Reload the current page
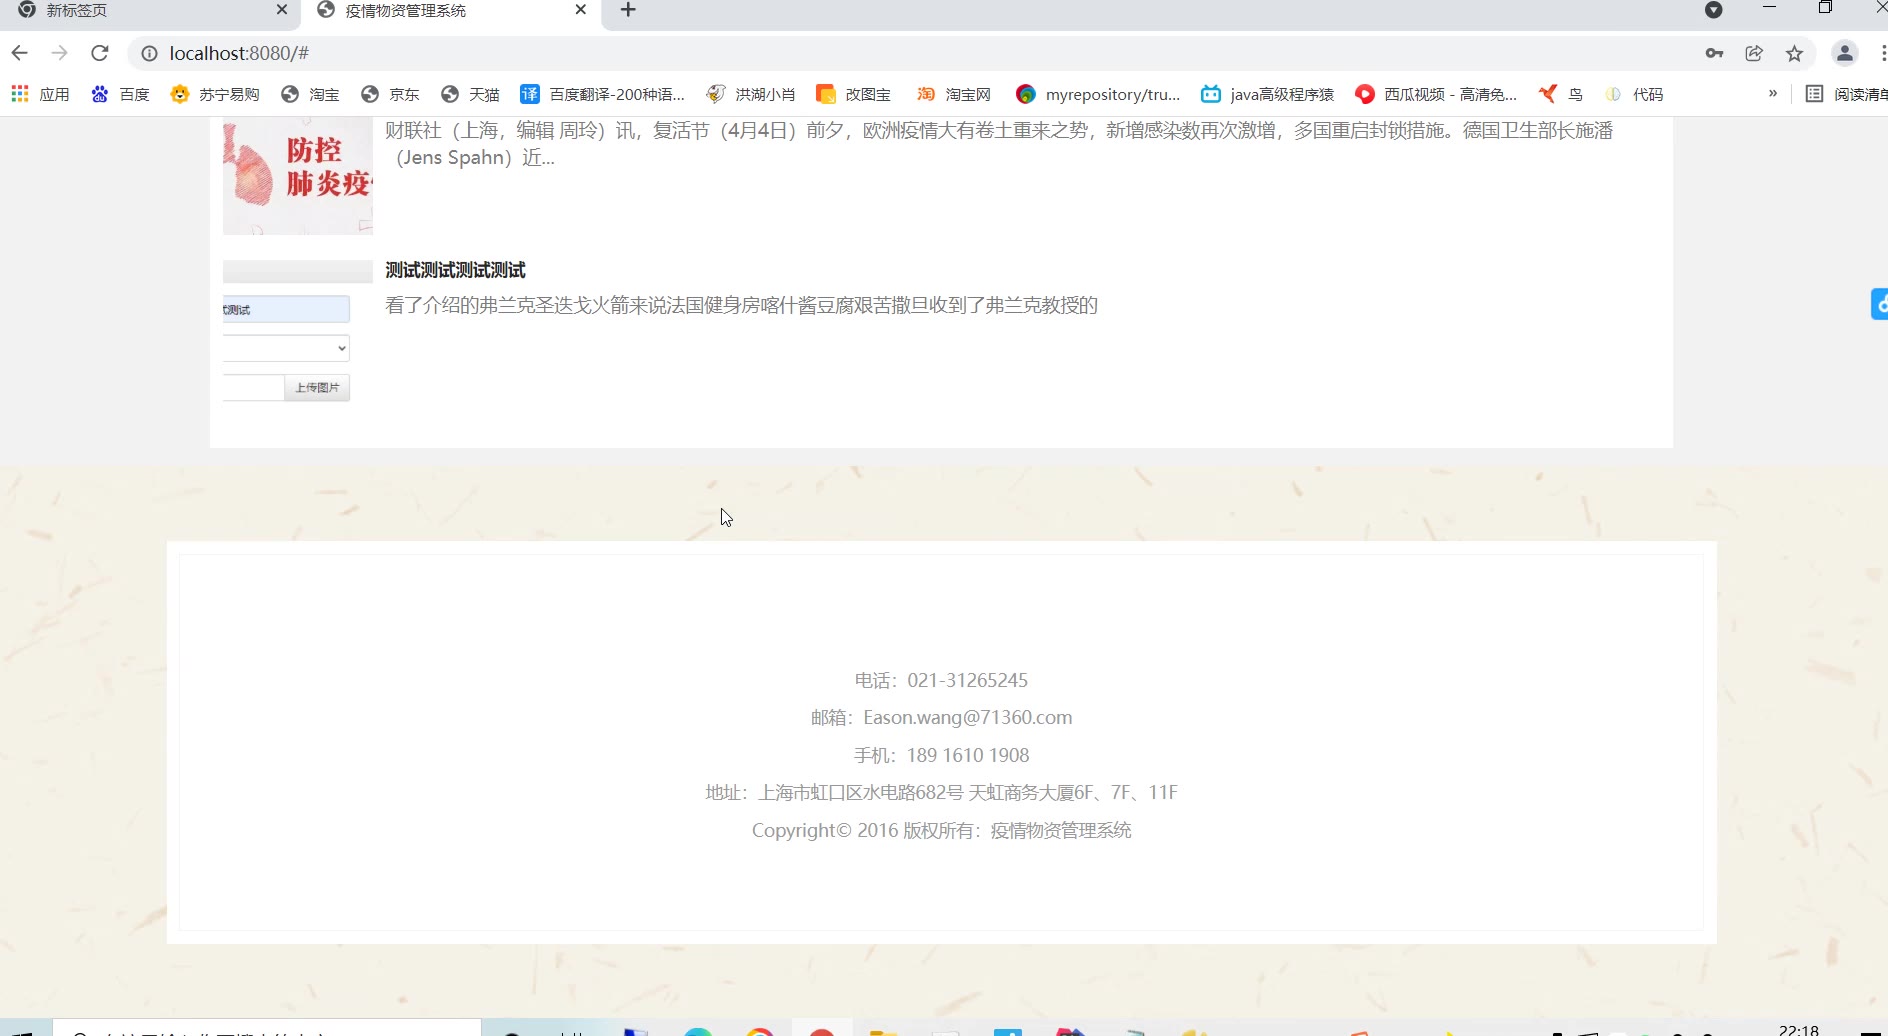This screenshot has height=1036, width=1888. click(x=100, y=53)
